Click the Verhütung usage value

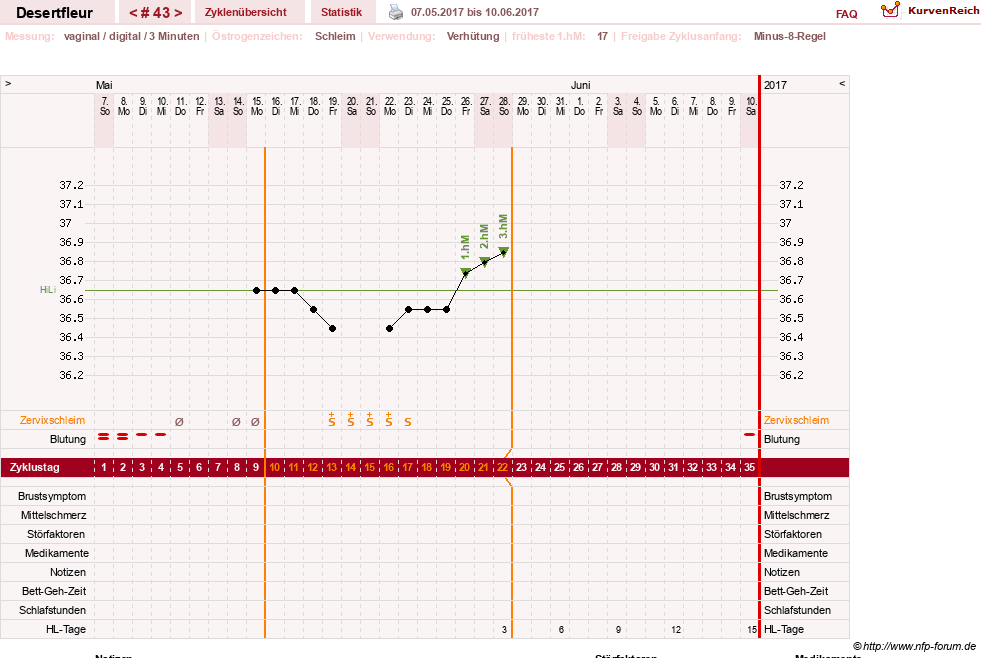pos(473,36)
